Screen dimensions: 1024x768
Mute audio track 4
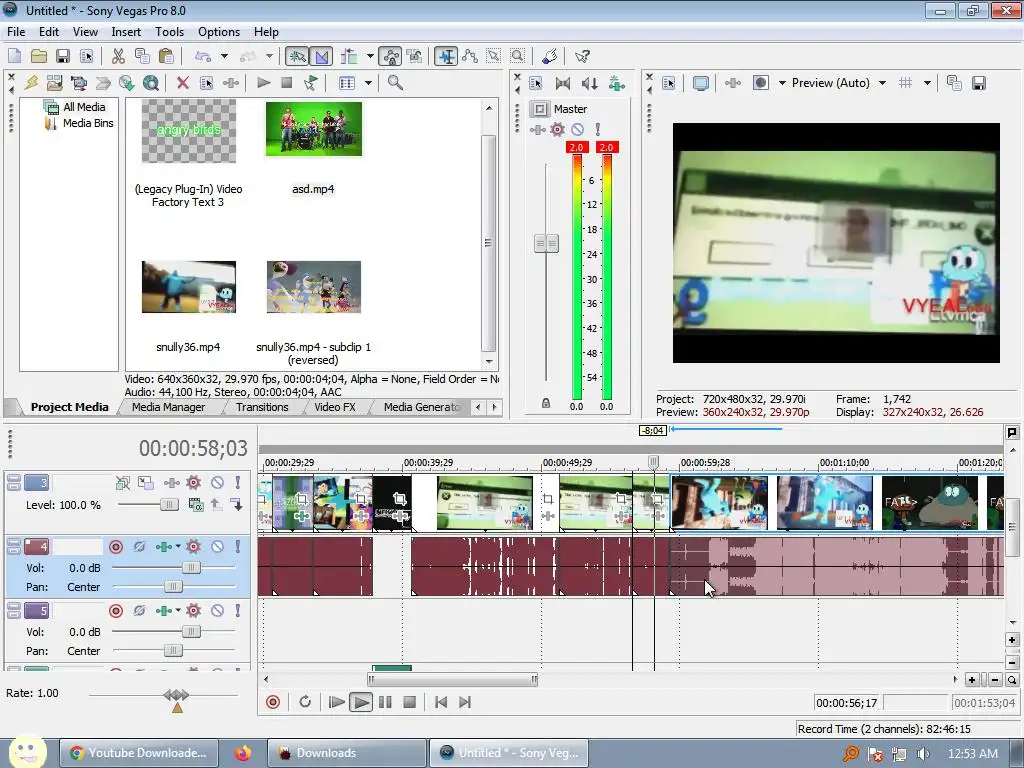[217, 547]
